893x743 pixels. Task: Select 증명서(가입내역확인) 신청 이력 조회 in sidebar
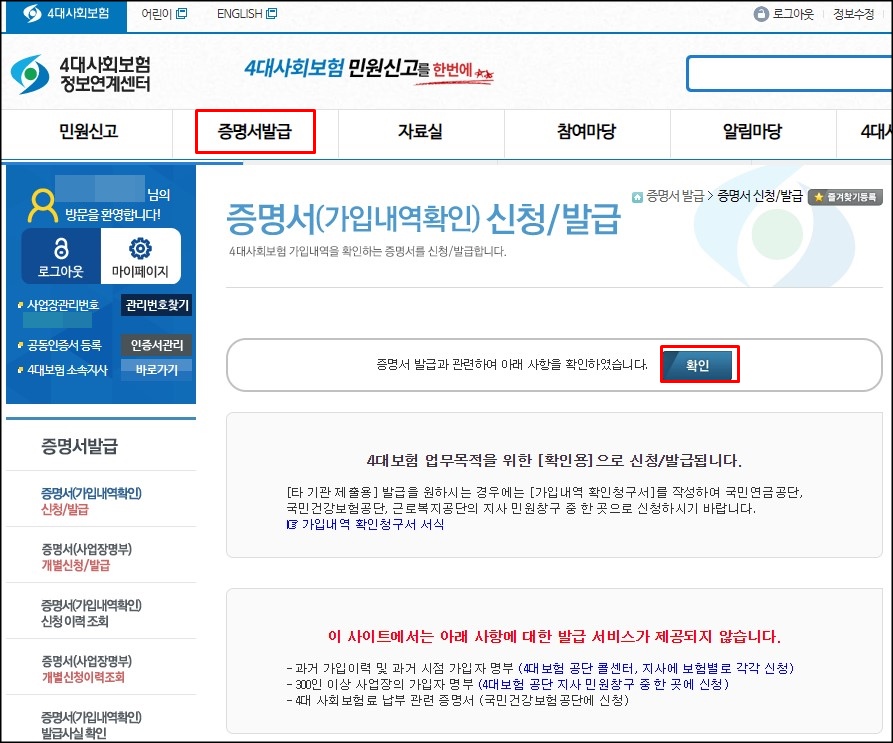pos(91,613)
